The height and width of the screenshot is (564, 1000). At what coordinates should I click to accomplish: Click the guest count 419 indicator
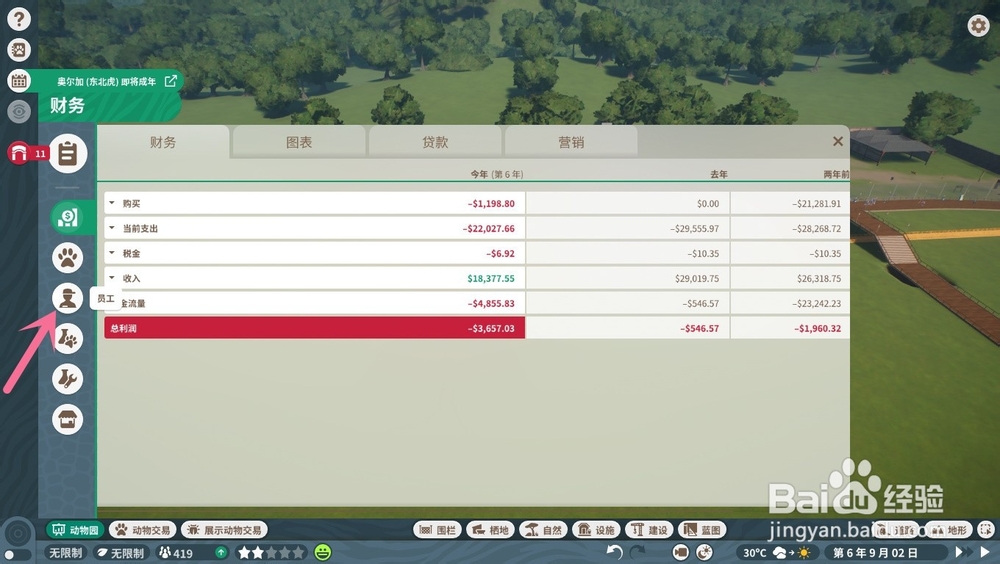pos(176,553)
